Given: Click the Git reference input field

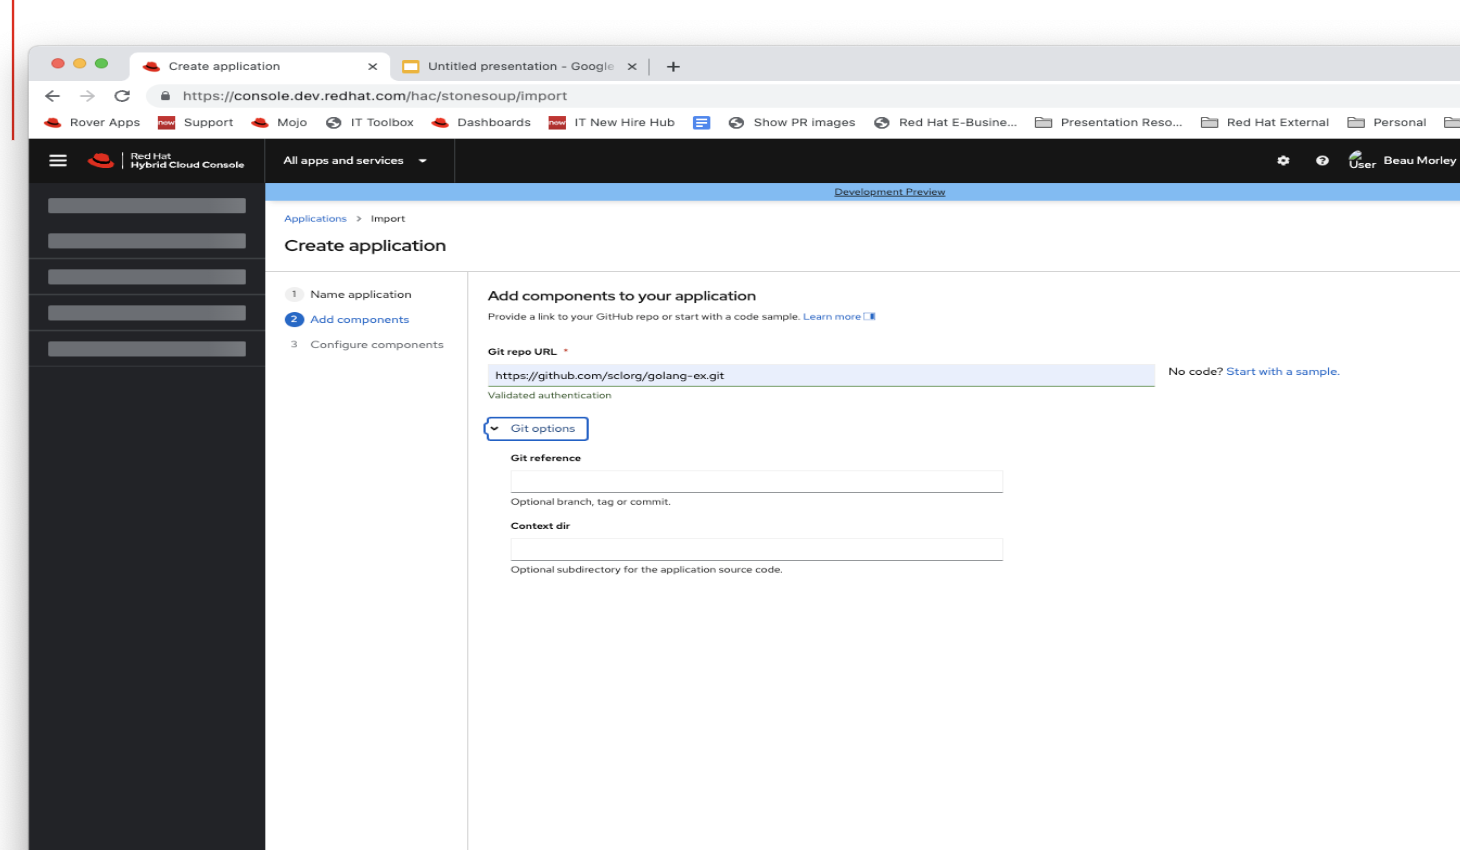Looking at the screenshot, I should click(x=757, y=482).
